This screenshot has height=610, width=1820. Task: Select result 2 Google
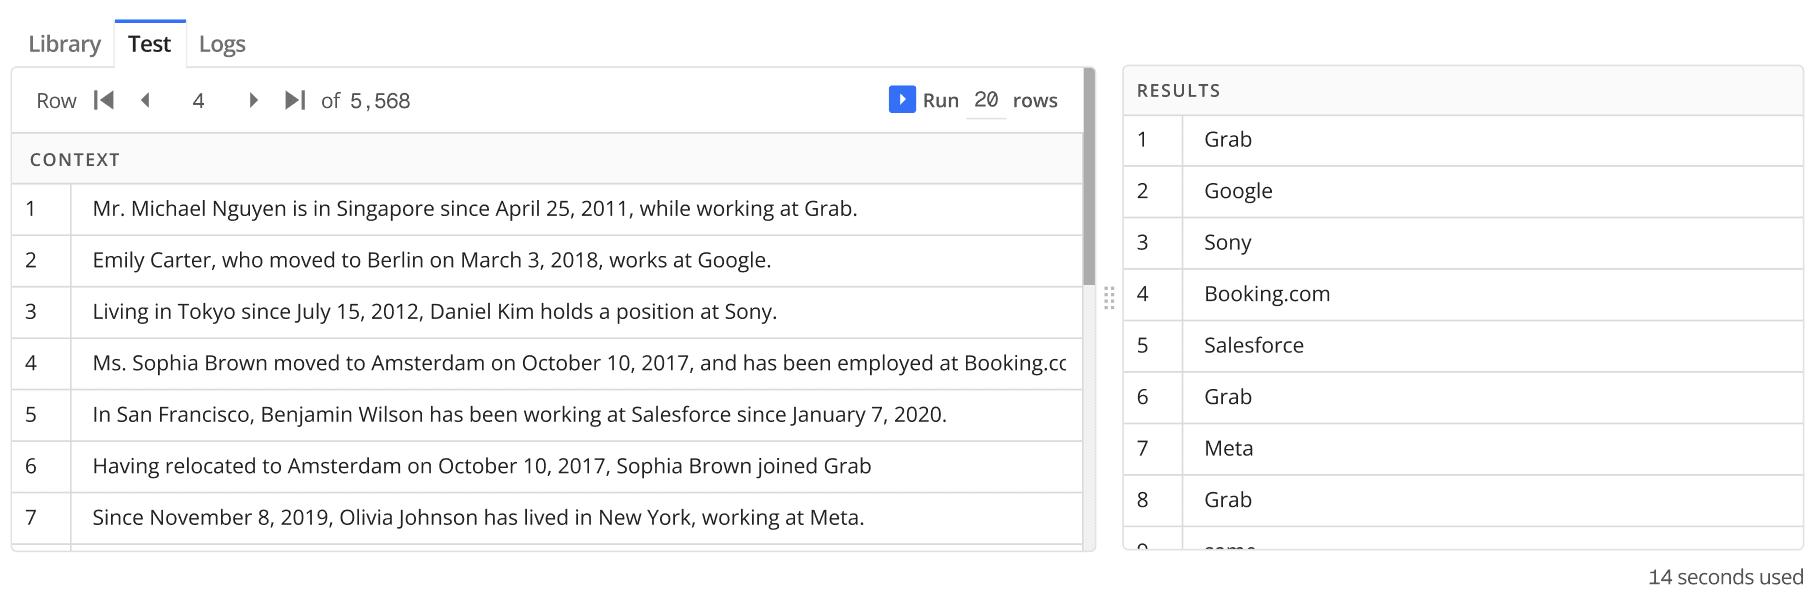point(1463,192)
